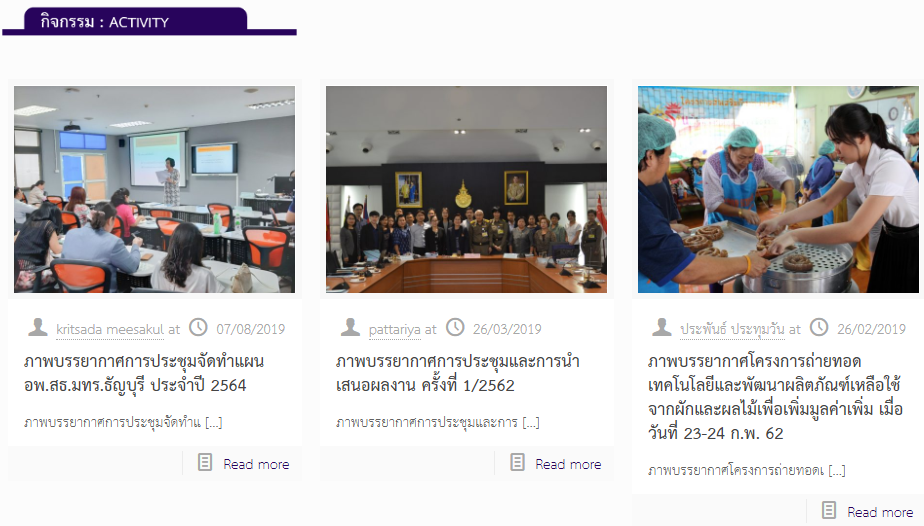Open article title ending with ประจำปี 2564
Viewport: 924px width, 526px height.
pos(144,373)
